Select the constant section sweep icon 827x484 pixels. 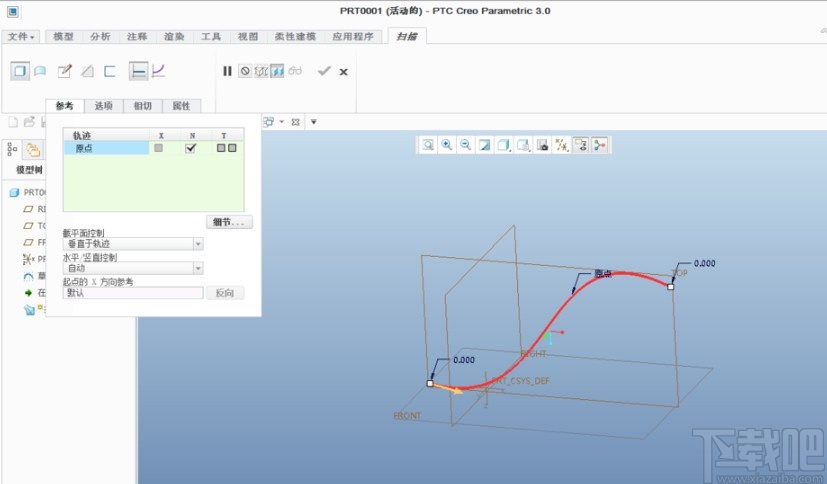[x=138, y=71]
